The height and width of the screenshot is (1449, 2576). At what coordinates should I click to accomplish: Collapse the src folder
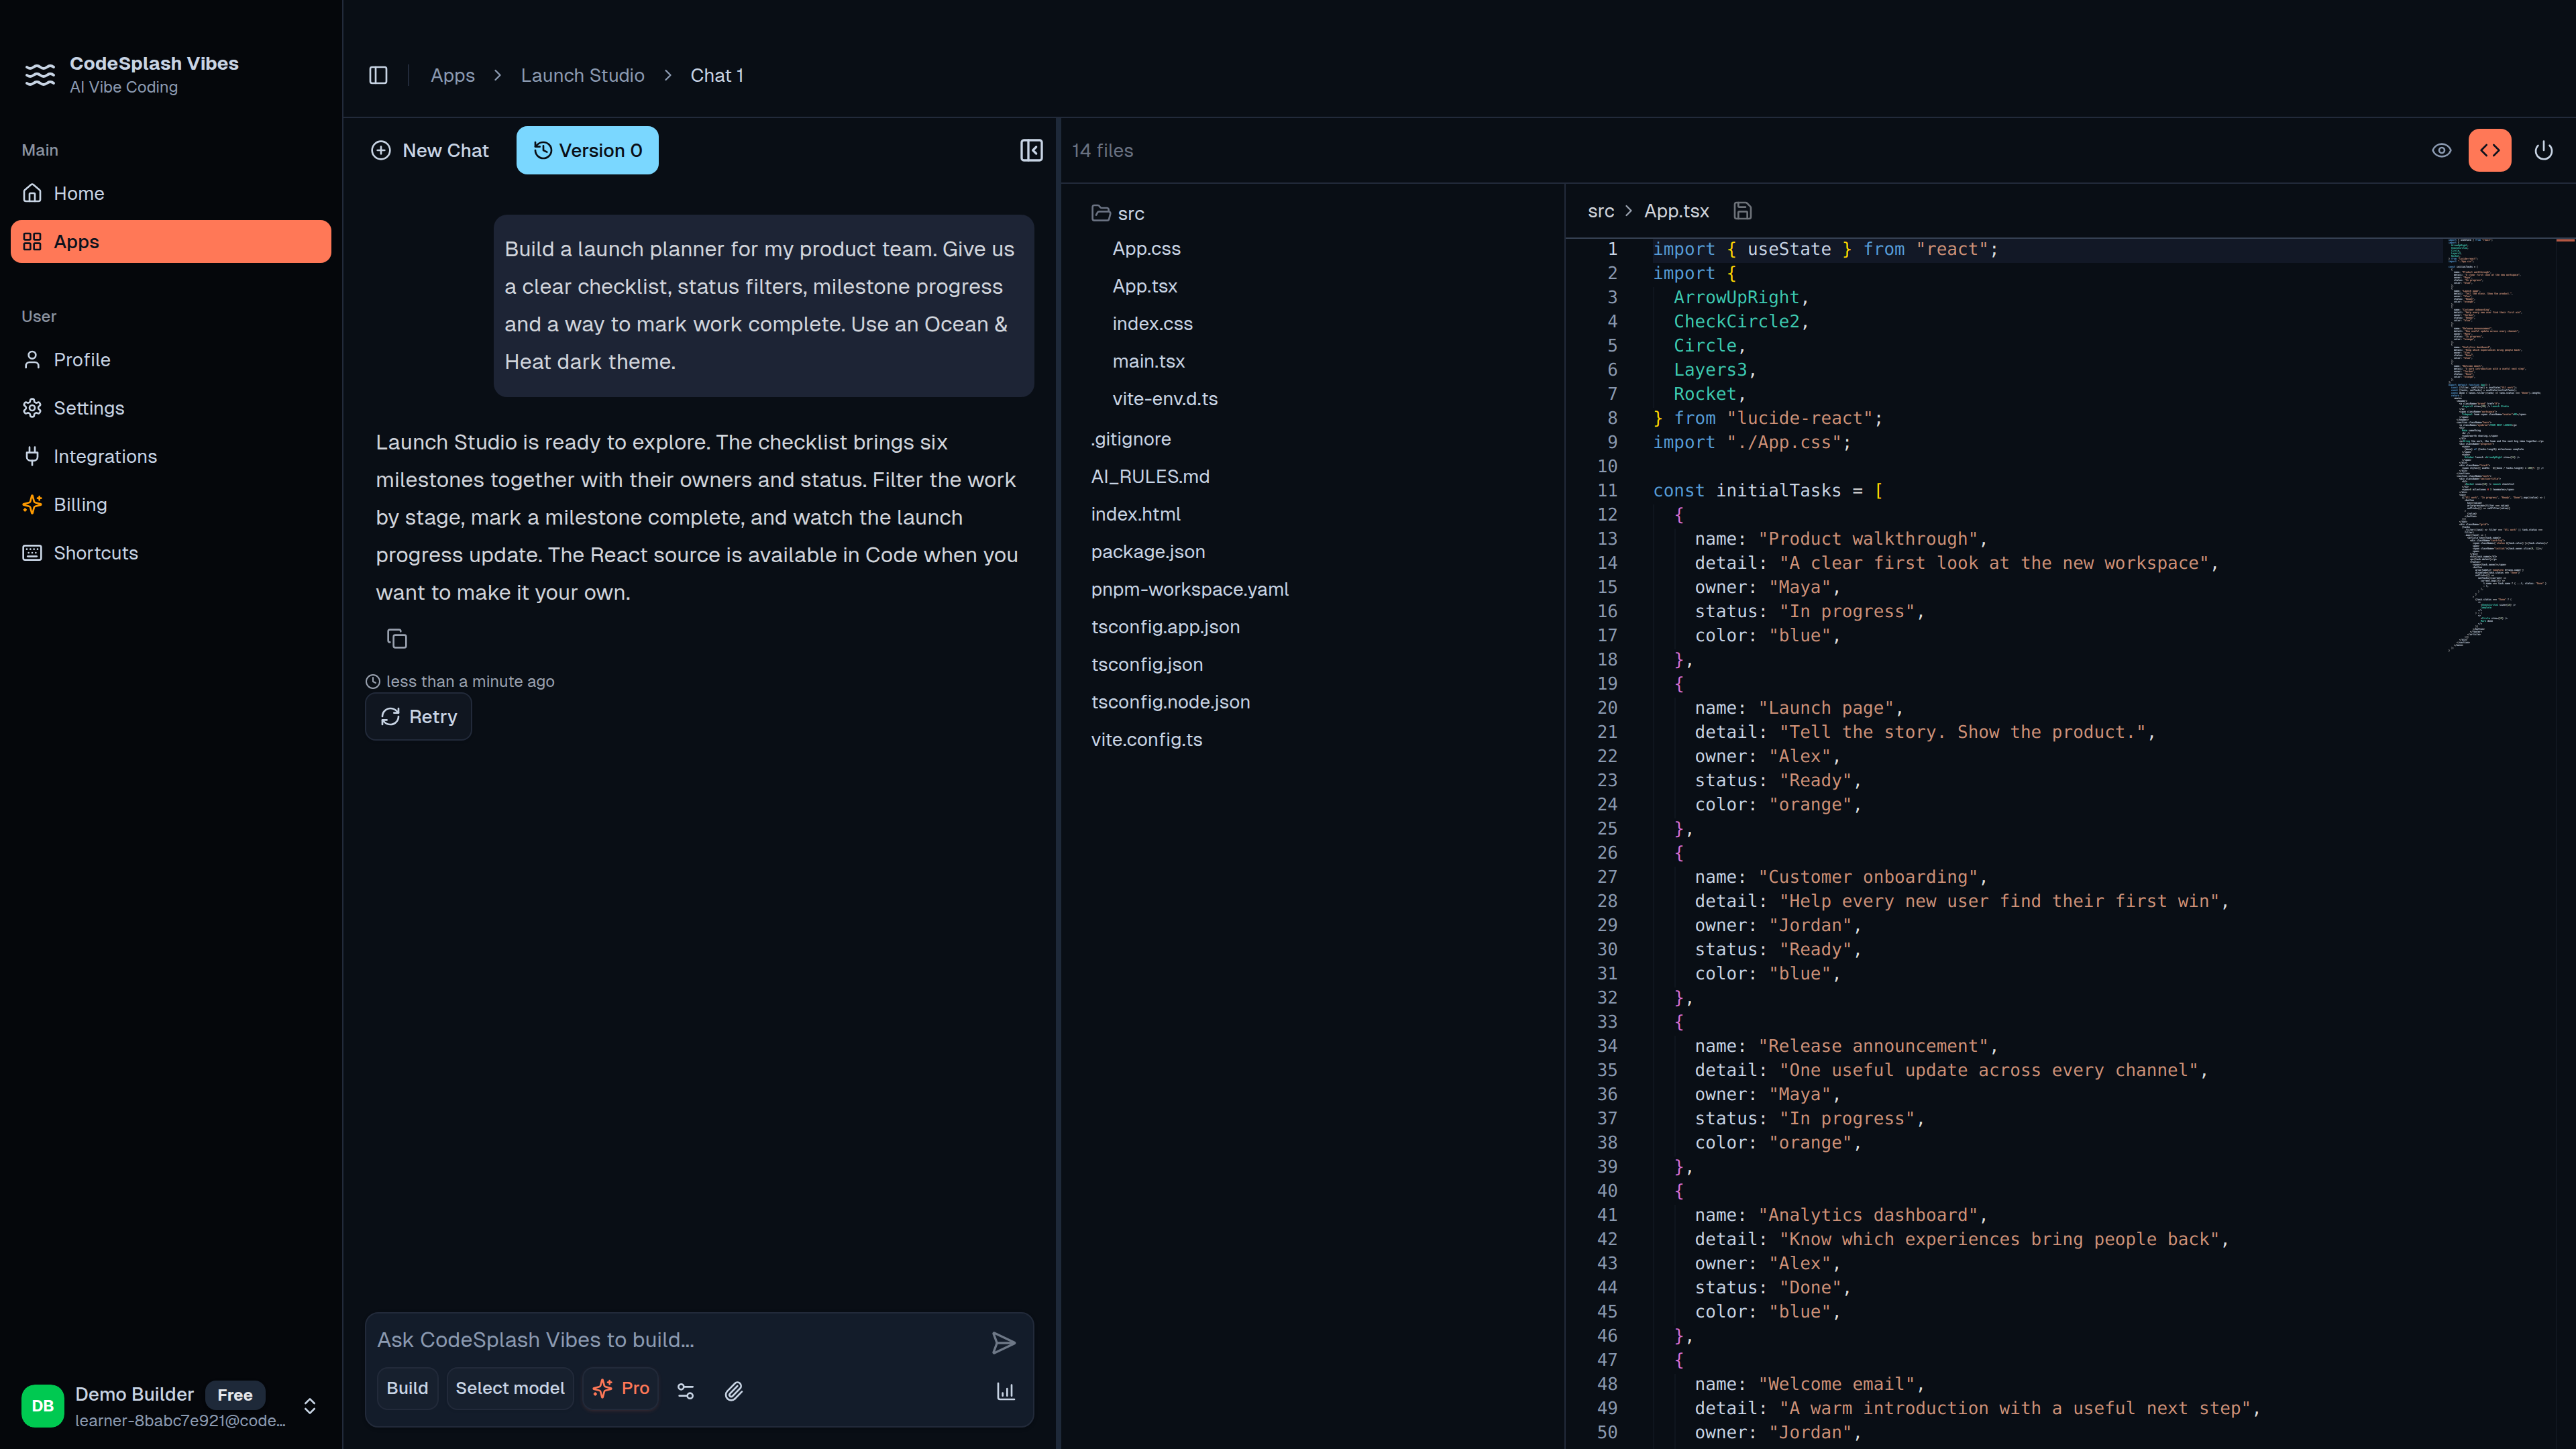pos(1118,213)
